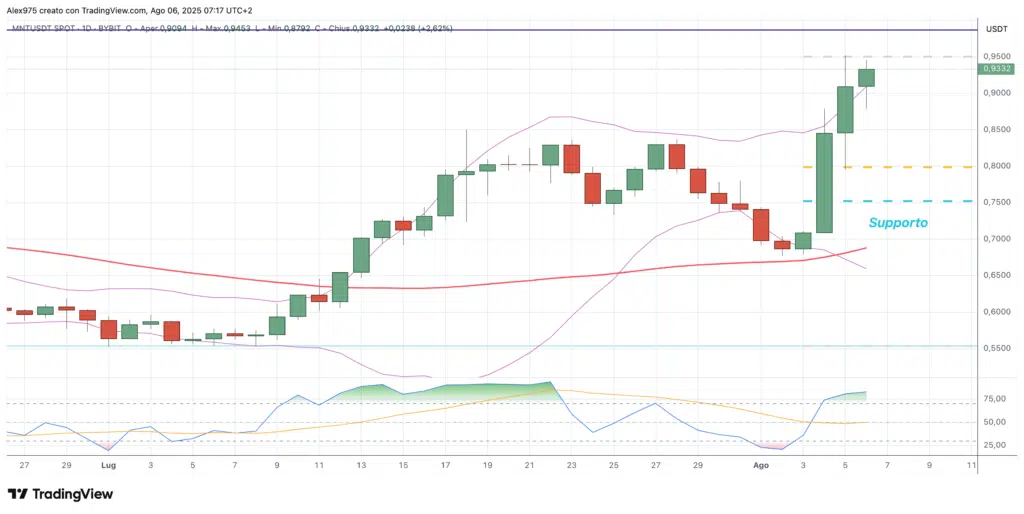Click the "Supporto" text annotation
This screenshot has height=514, width=1024.
click(897, 223)
